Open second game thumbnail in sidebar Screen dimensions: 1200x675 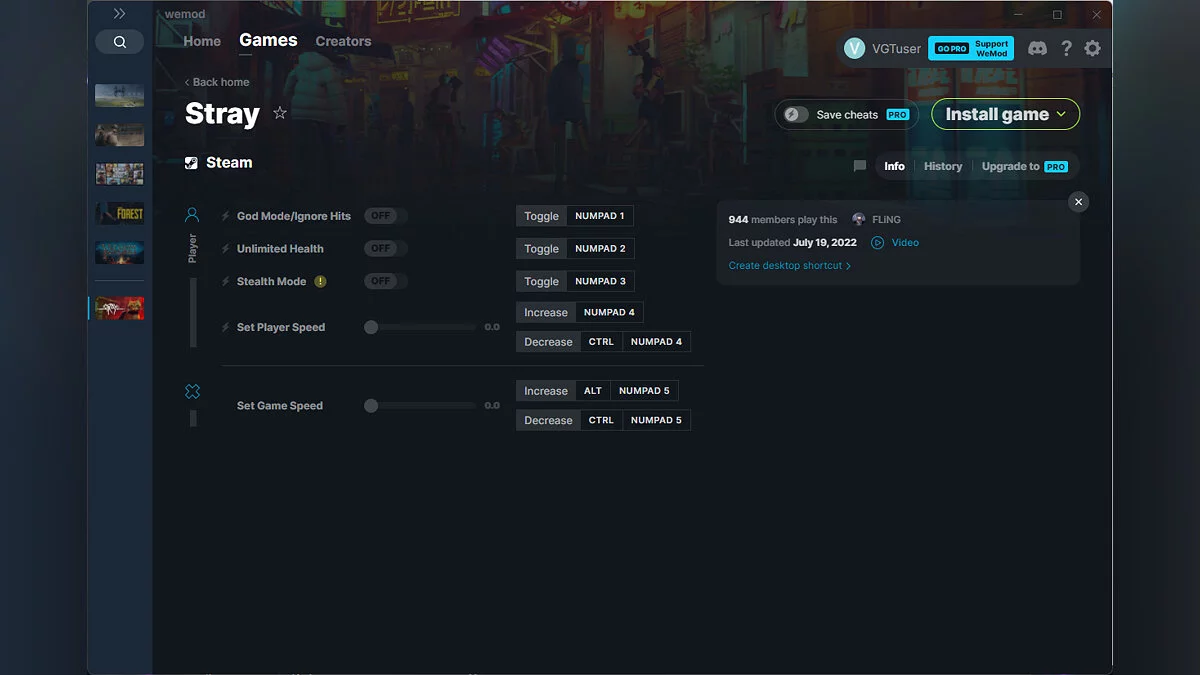click(x=119, y=135)
